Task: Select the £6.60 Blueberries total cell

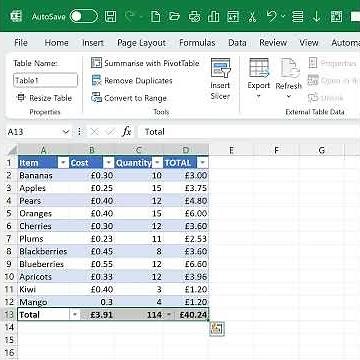Action: coord(186,264)
